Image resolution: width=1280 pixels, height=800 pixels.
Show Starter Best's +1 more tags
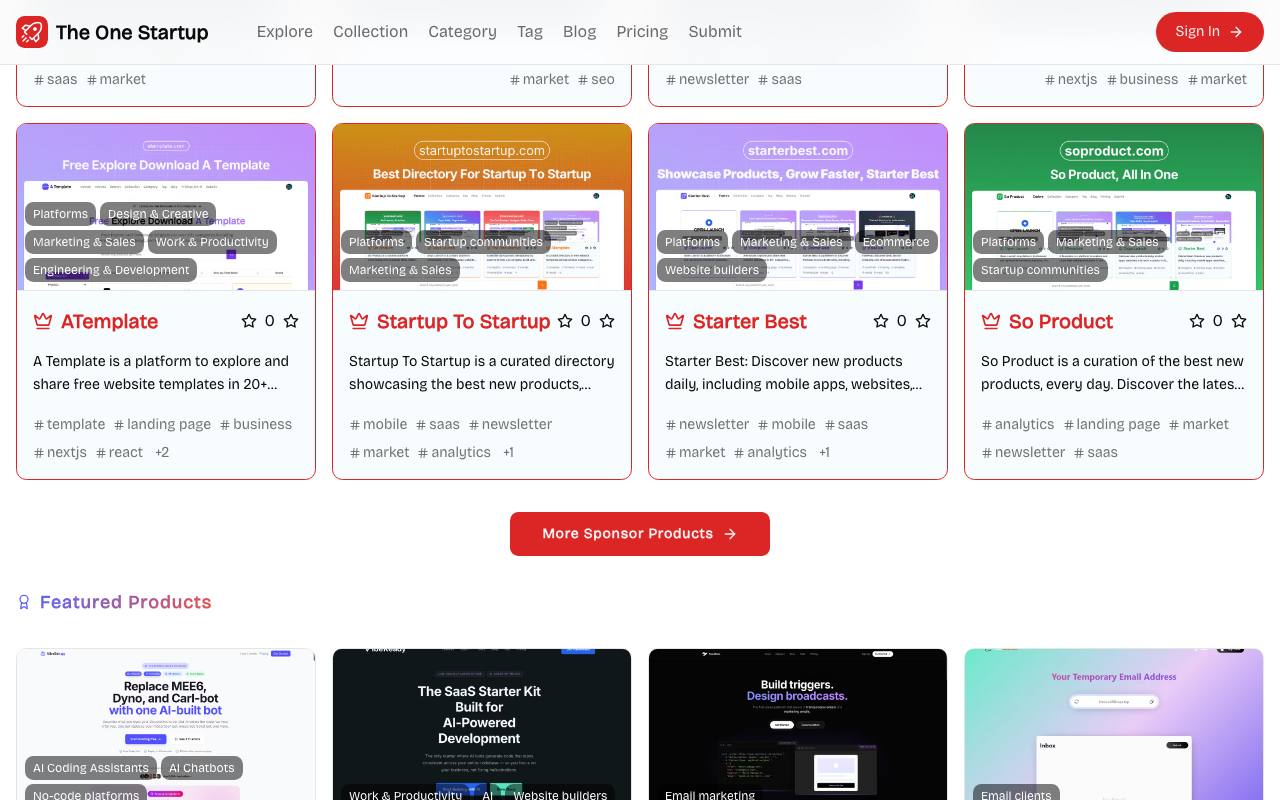[824, 452]
